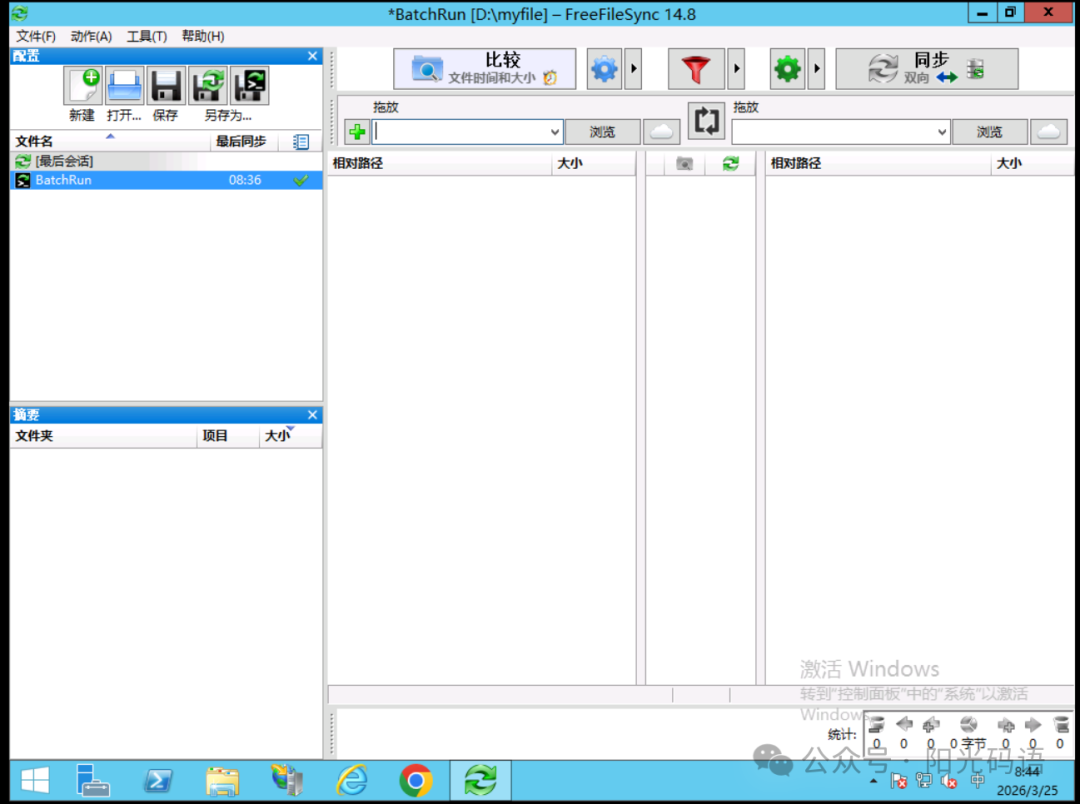Screen dimensions: 1080x804
Task: Open a configuration with the 打开 icon
Action: [125, 86]
